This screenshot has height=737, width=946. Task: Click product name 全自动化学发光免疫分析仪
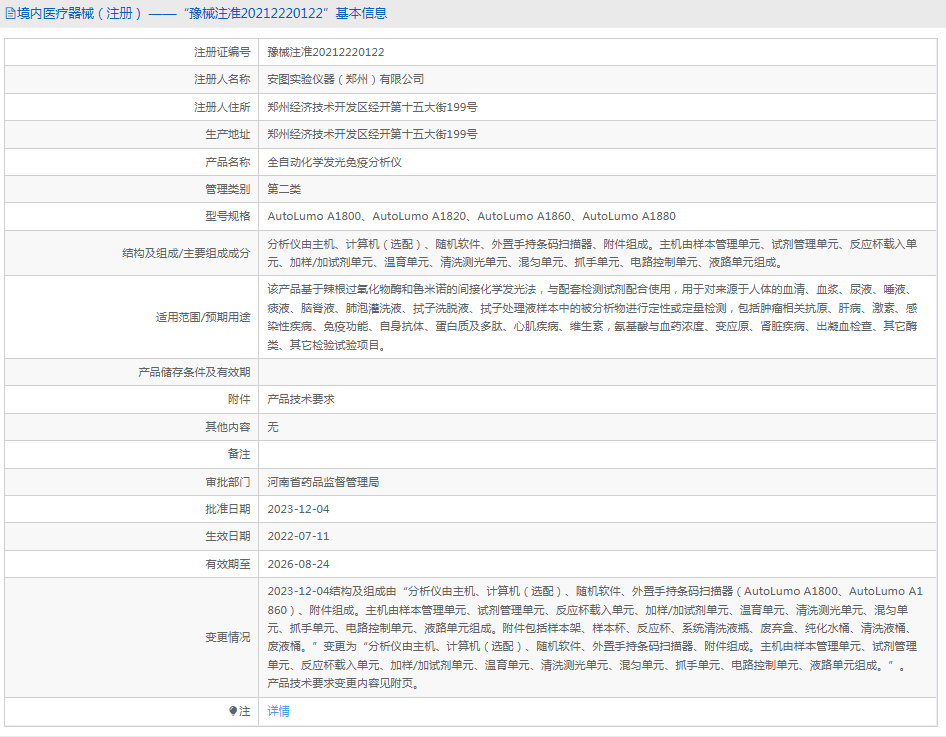tap(334, 162)
